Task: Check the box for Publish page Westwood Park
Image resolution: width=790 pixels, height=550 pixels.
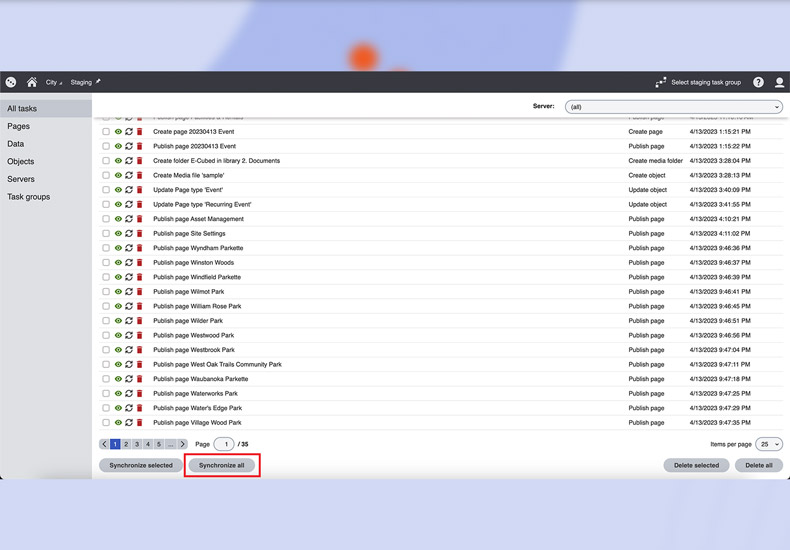Action: [106, 336]
